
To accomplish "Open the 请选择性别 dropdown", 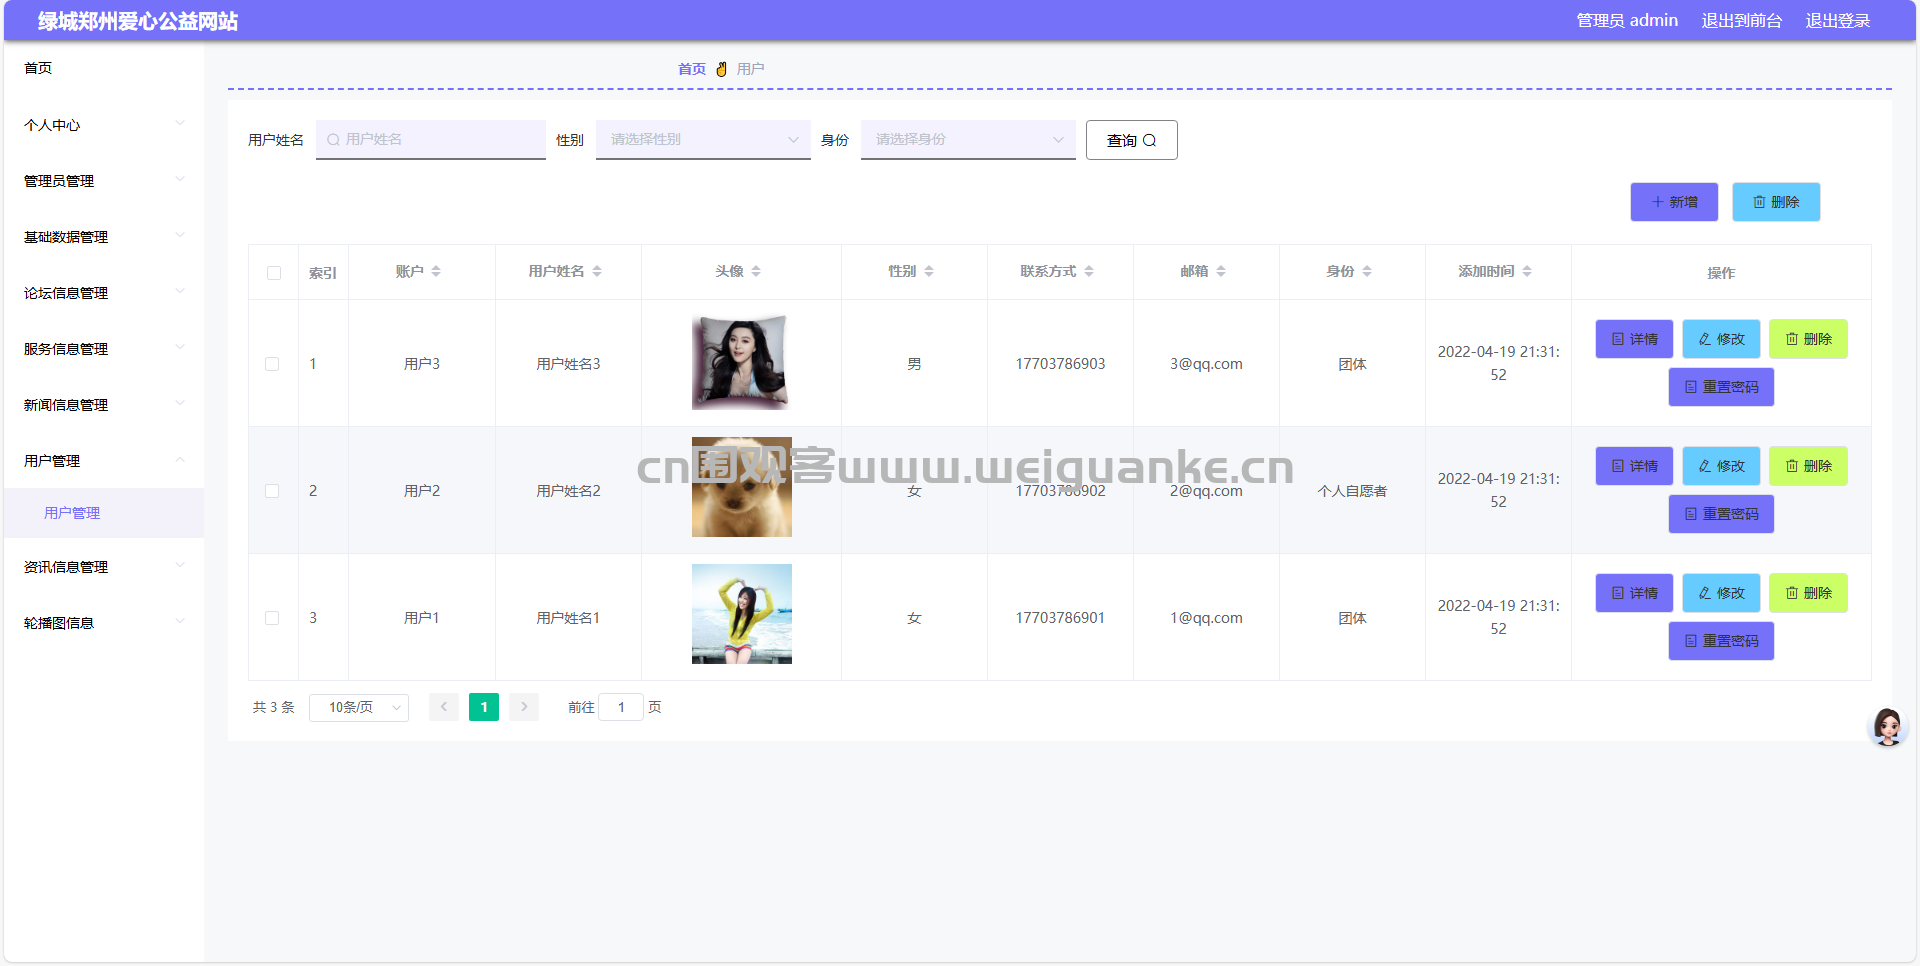I will tap(703, 140).
